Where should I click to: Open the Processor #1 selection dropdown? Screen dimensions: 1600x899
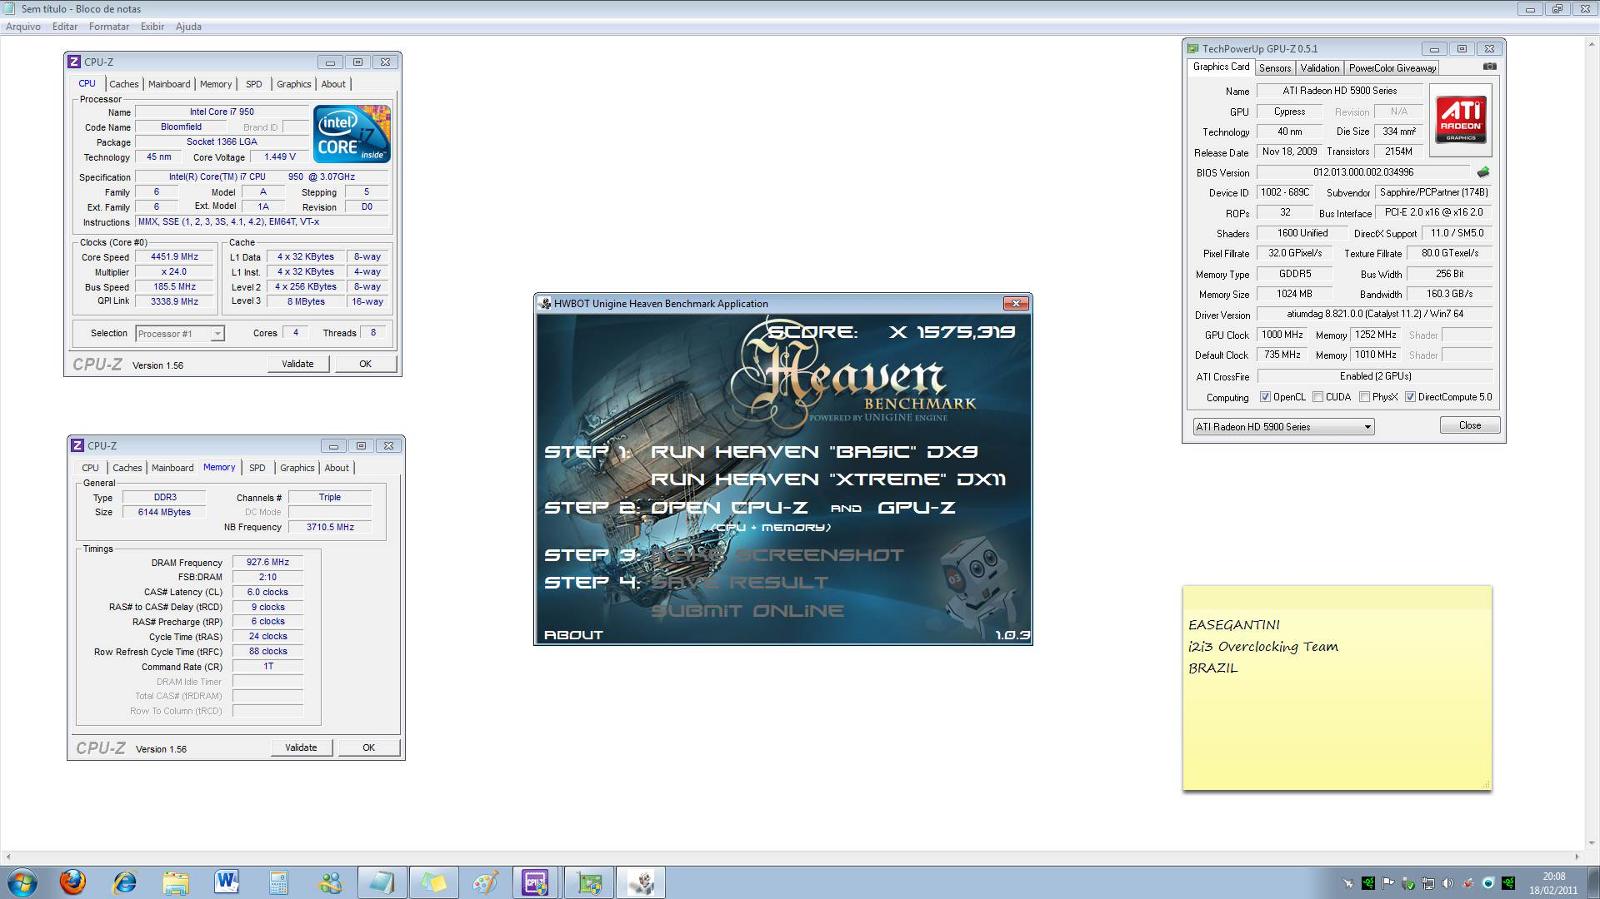(180, 333)
